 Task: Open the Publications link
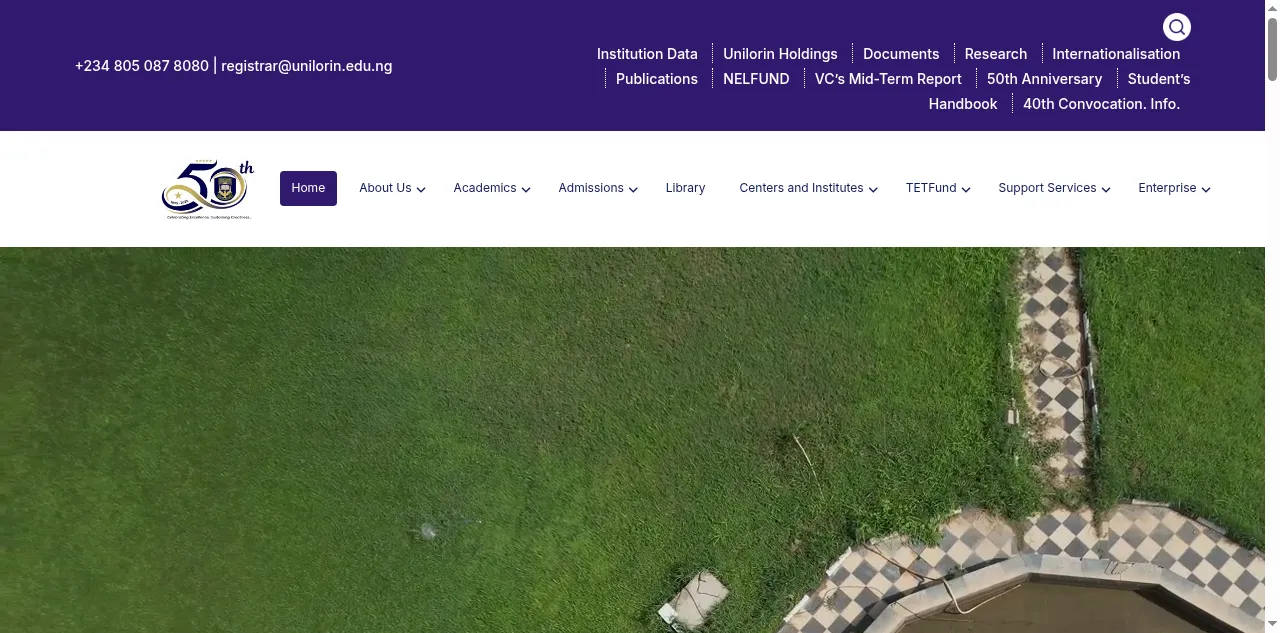[657, 79]
